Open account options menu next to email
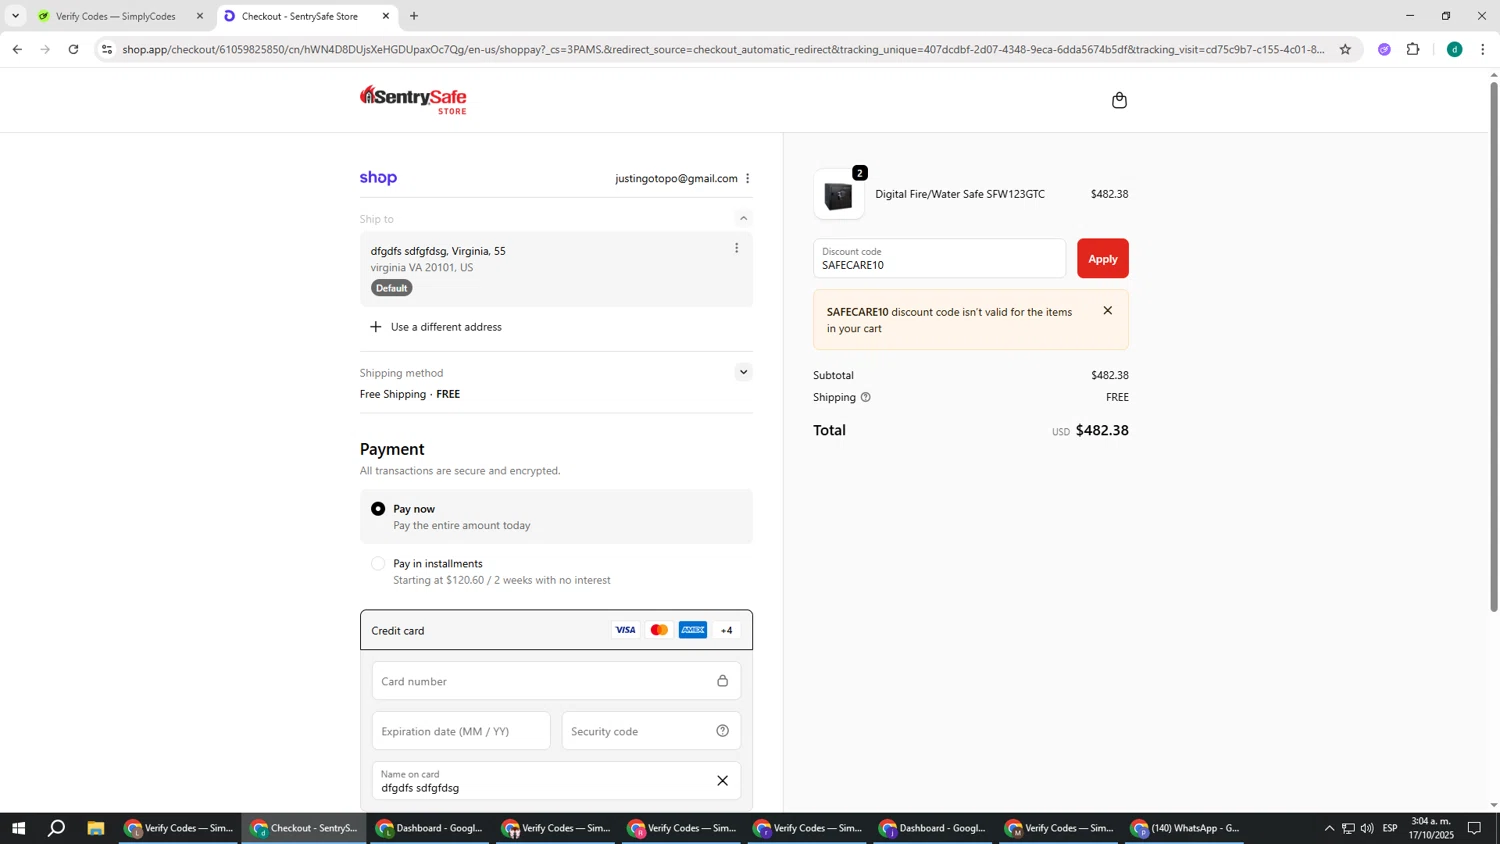Viewport: 1500px width, 844px height. tap(747, 179)
